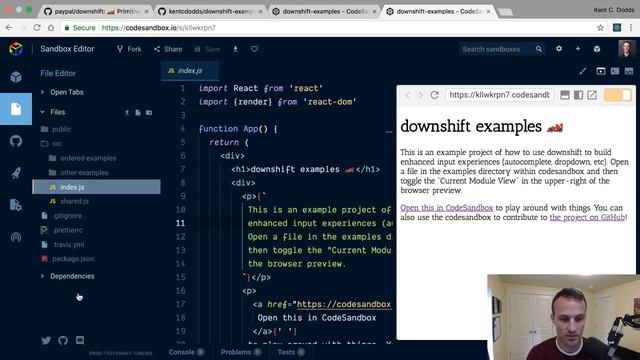Click the Open this in CodeSandbox link

pyautogui.click(x=447, y=208)
